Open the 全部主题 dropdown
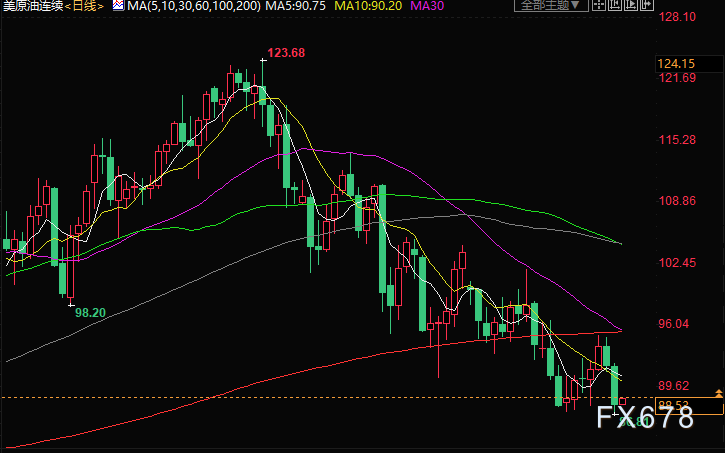The width and height of the screenshot is (725, 453). pos(551,6)
